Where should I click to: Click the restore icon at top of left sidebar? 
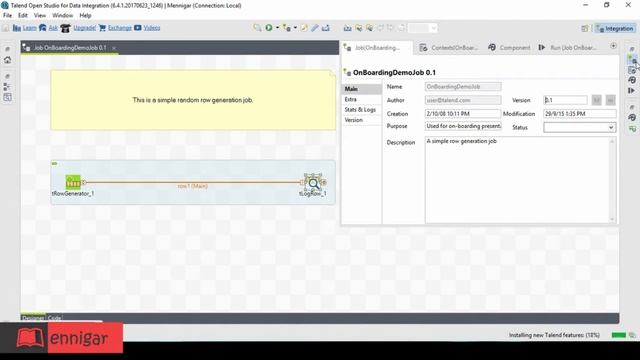[x=7, y=49]
